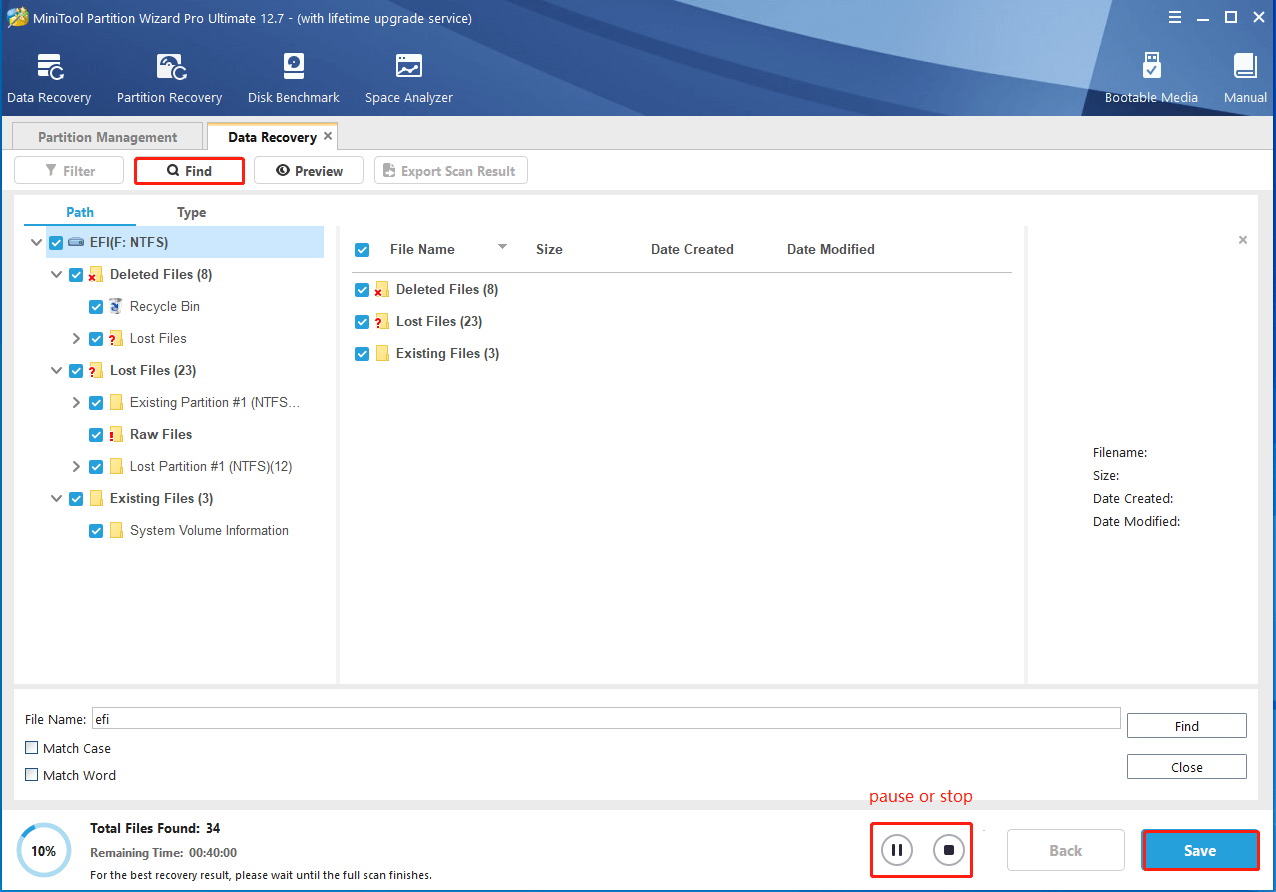This screenshot has width=1276, height=892.
Task: Open the Data Recovery tool icon
Action: (x=49, y=67)
